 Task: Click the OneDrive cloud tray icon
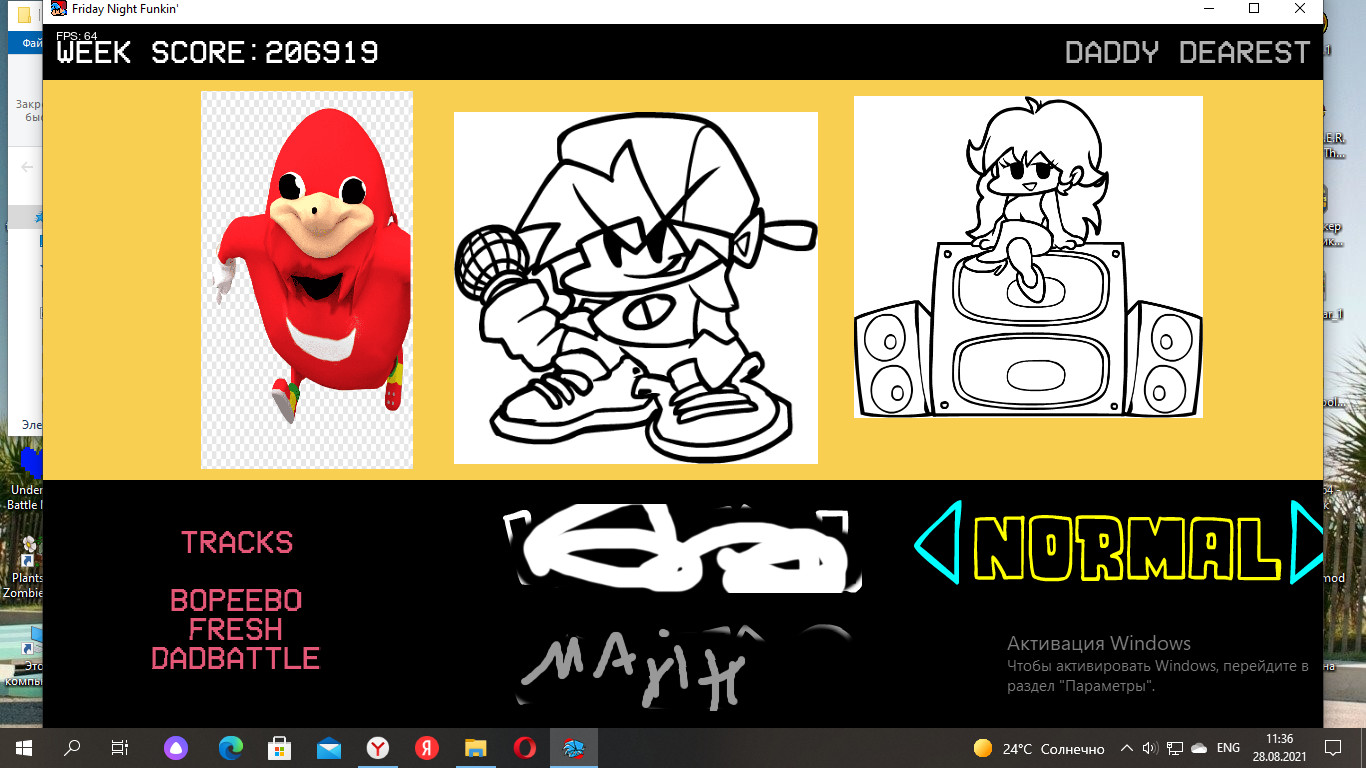point(1199,748)
